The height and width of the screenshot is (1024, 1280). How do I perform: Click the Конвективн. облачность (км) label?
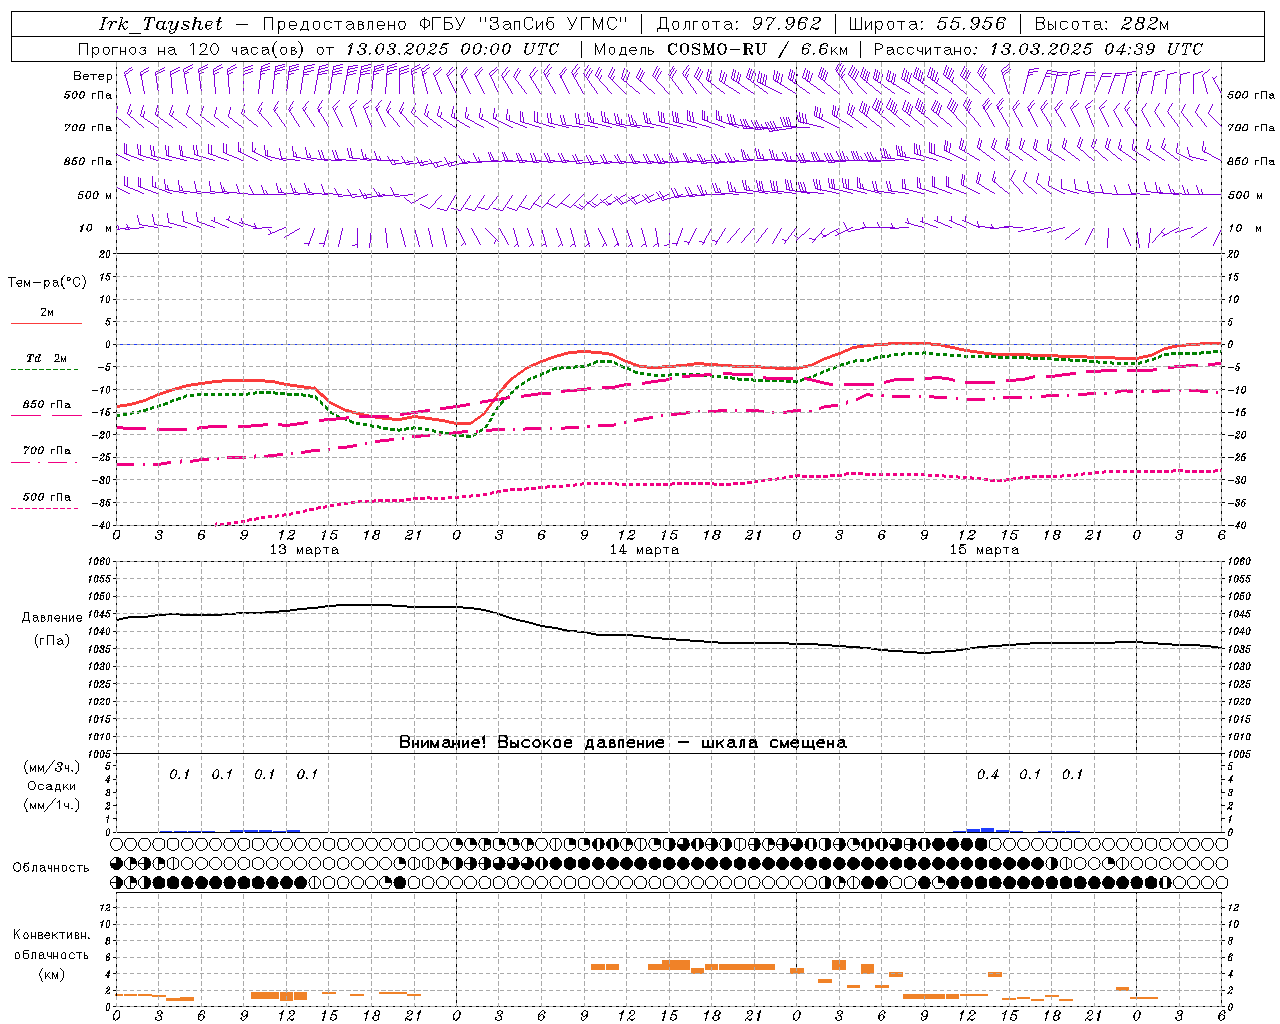coord(51,954)
